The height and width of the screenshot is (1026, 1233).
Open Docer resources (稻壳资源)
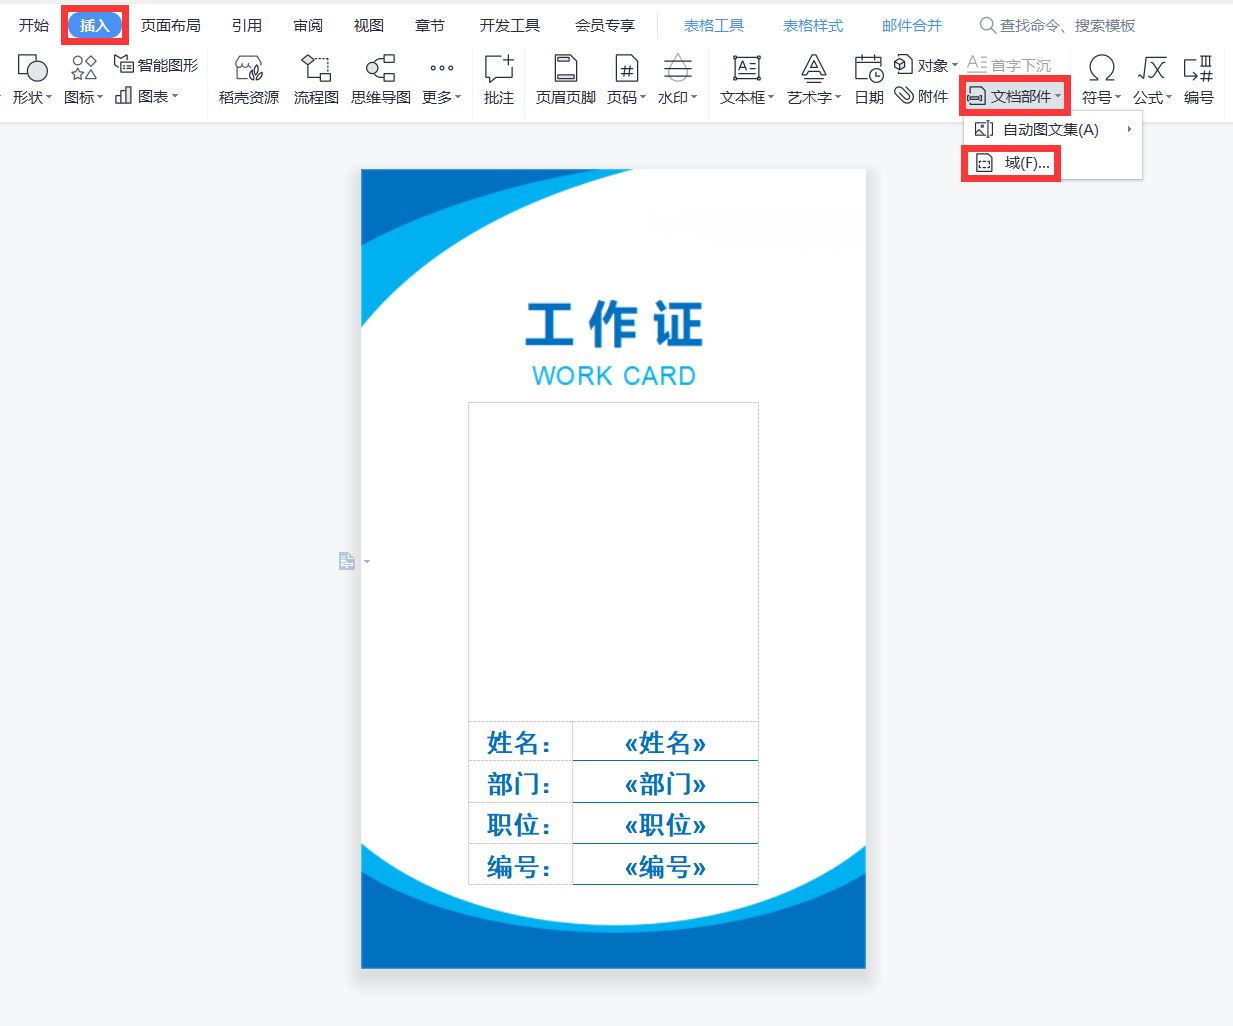pos(249,79)
